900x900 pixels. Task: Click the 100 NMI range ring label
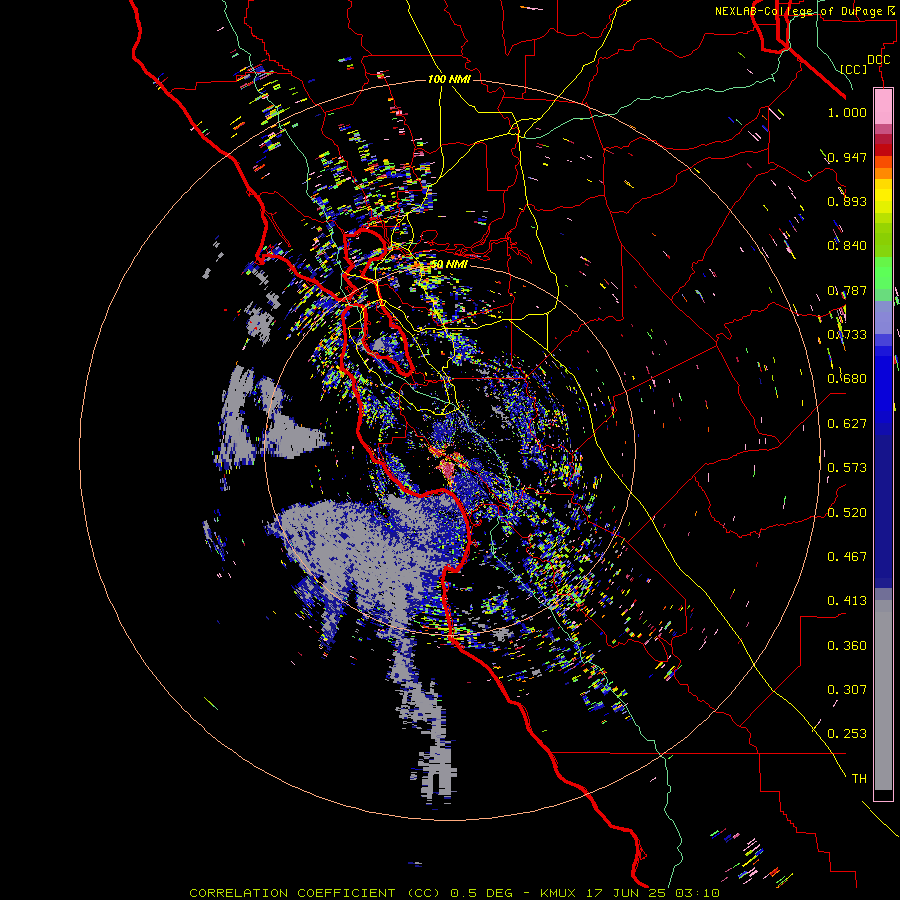(x=449, y=79)
